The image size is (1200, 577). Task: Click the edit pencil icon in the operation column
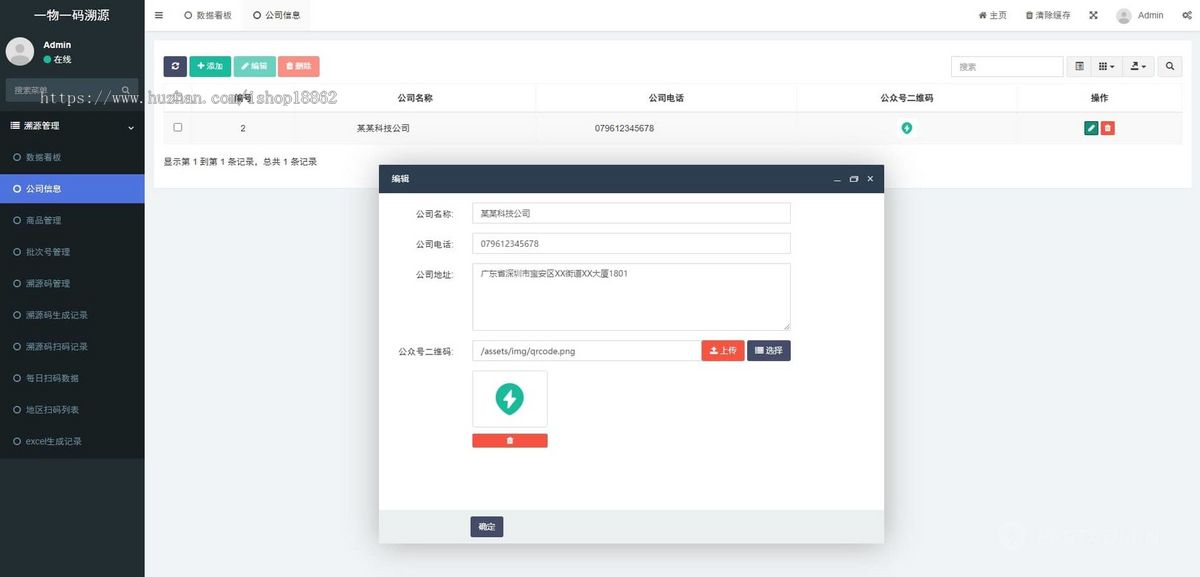(x=1090, y=127)
